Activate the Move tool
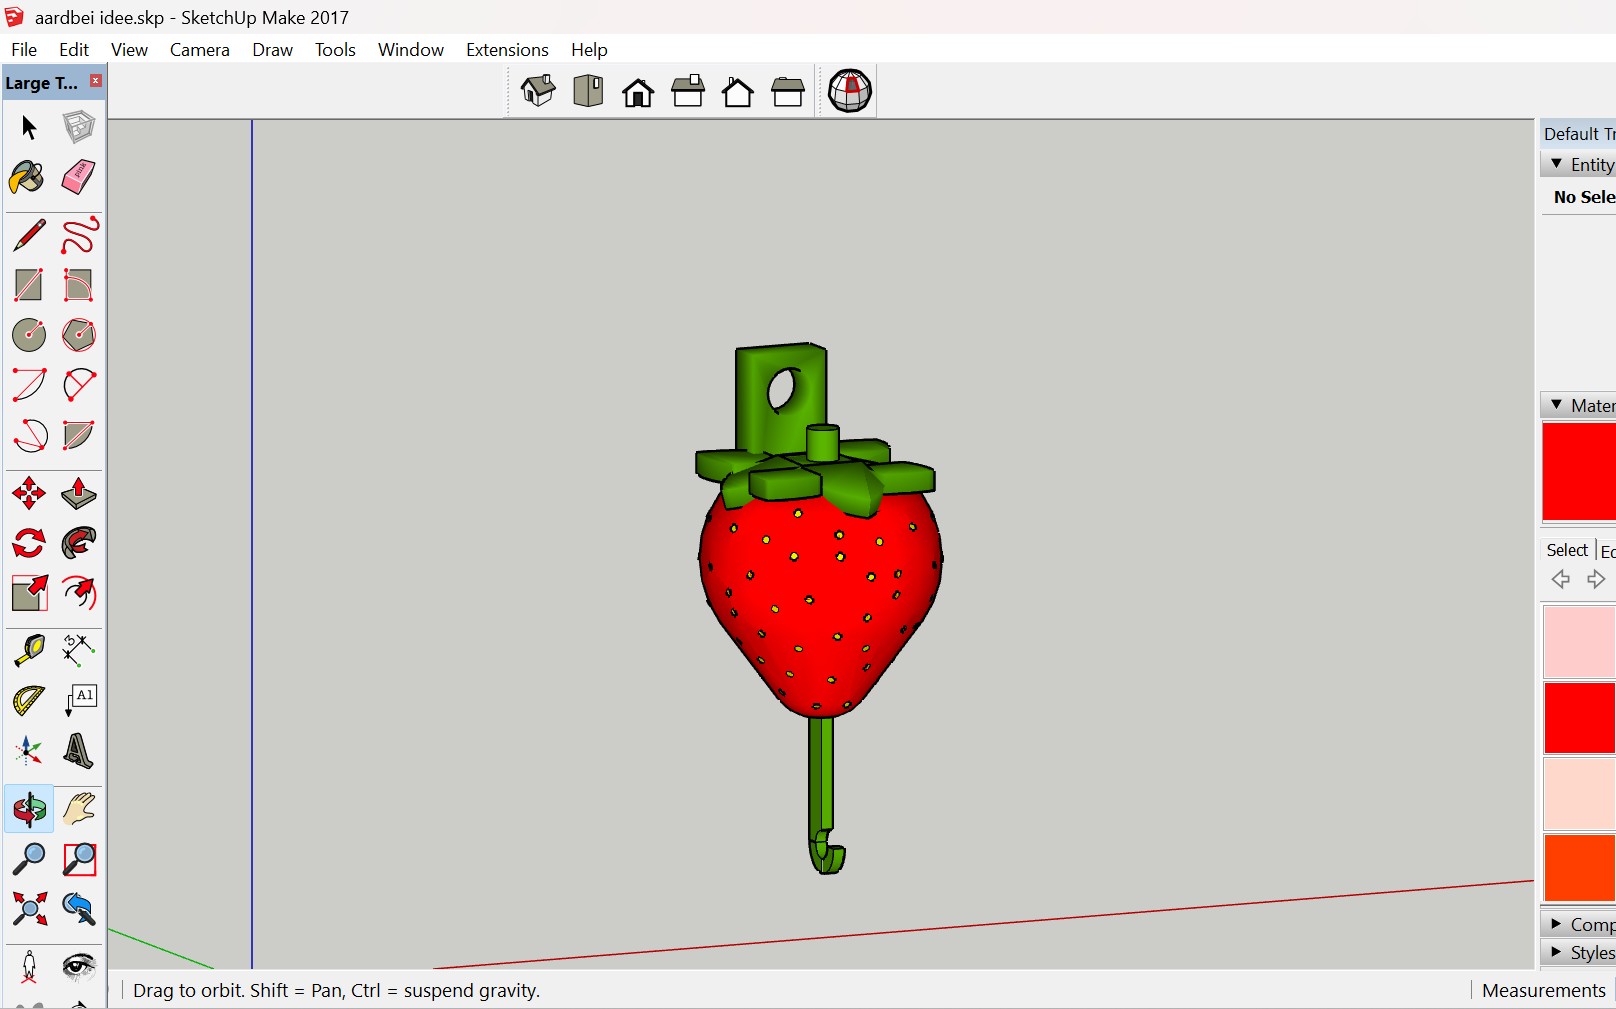This screenshot has width=1616, height=1009. click(28, 493)
